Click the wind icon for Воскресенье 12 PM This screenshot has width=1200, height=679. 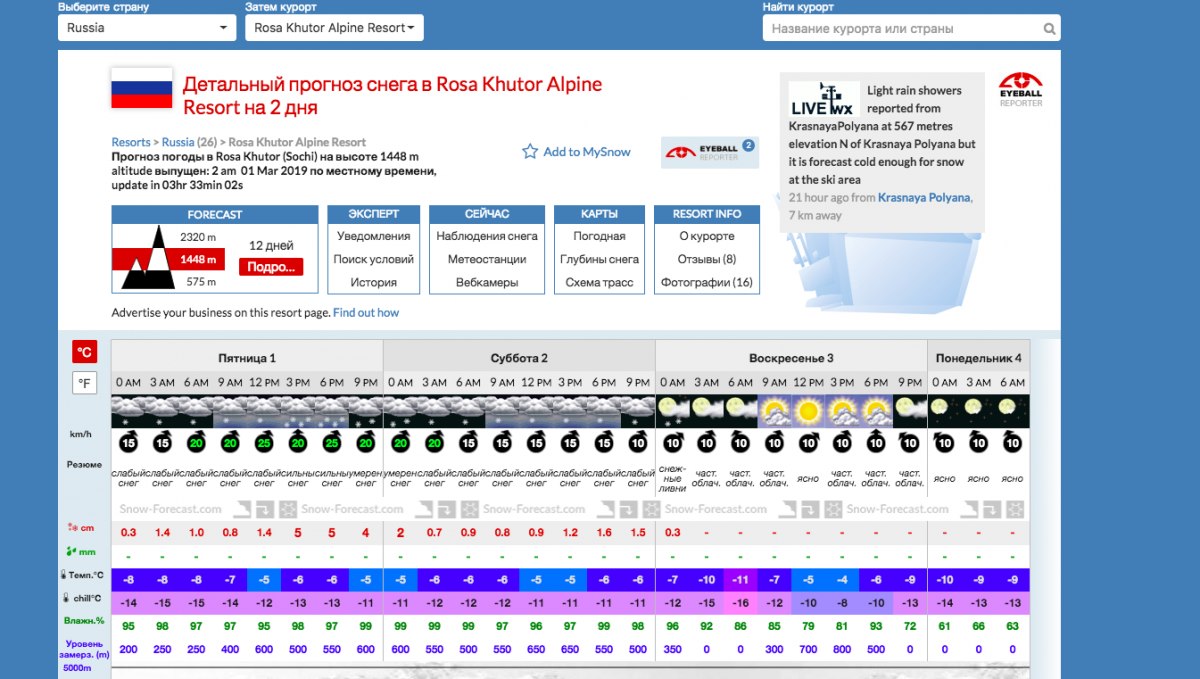[x=808, y=441]
